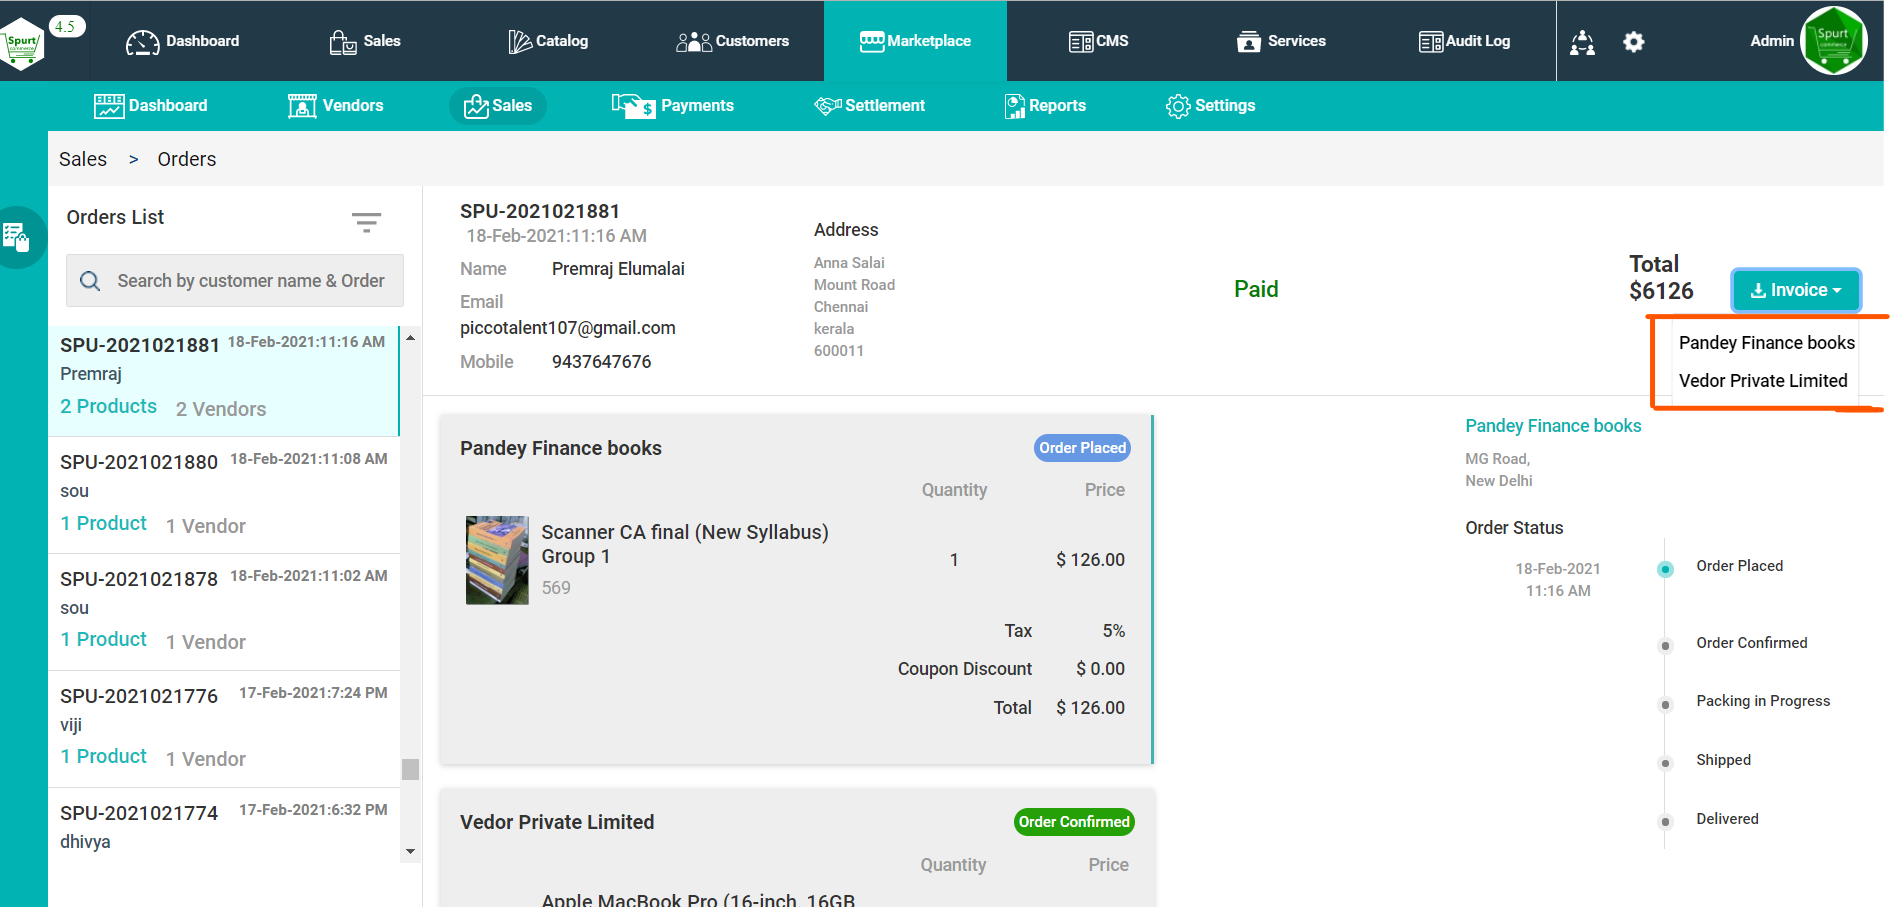
Task: Click the Scanner CA final book thumbnail
Action: pyautogui.click(x=497, y=560)
